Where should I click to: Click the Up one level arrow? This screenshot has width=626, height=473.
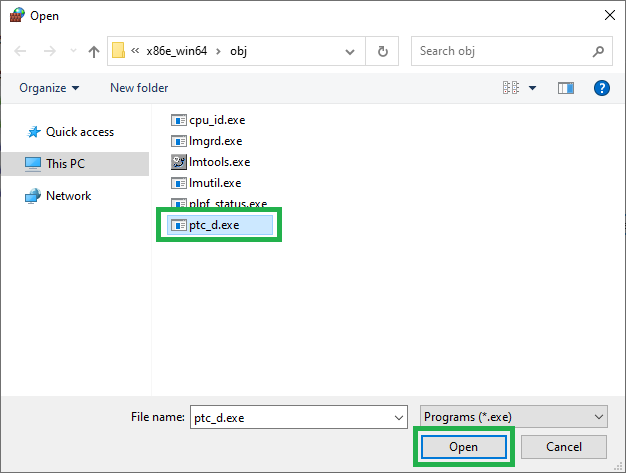[x=94, y=51]
